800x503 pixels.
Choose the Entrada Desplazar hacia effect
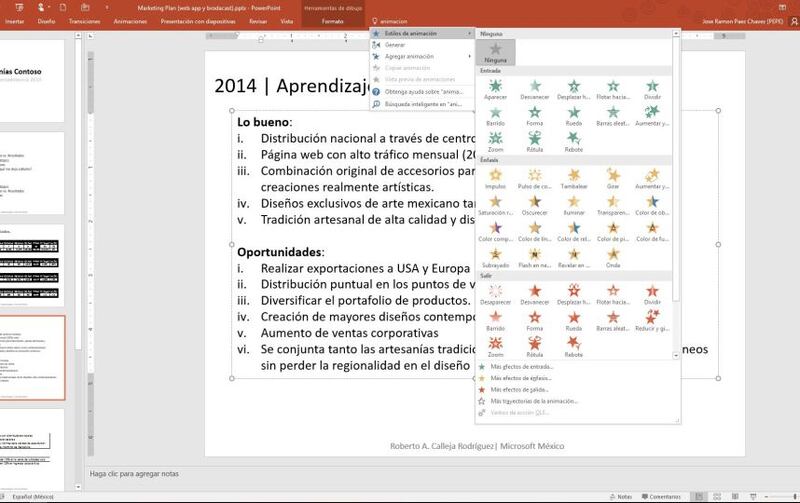pos(574,90)
